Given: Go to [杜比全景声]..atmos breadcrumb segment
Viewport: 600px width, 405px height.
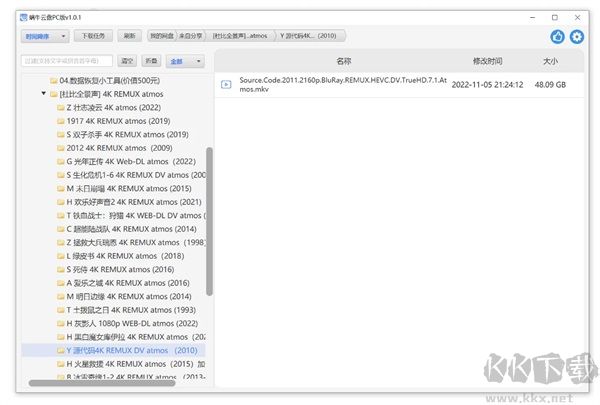Looking at the screenshot, I should (x=240, y=36).
